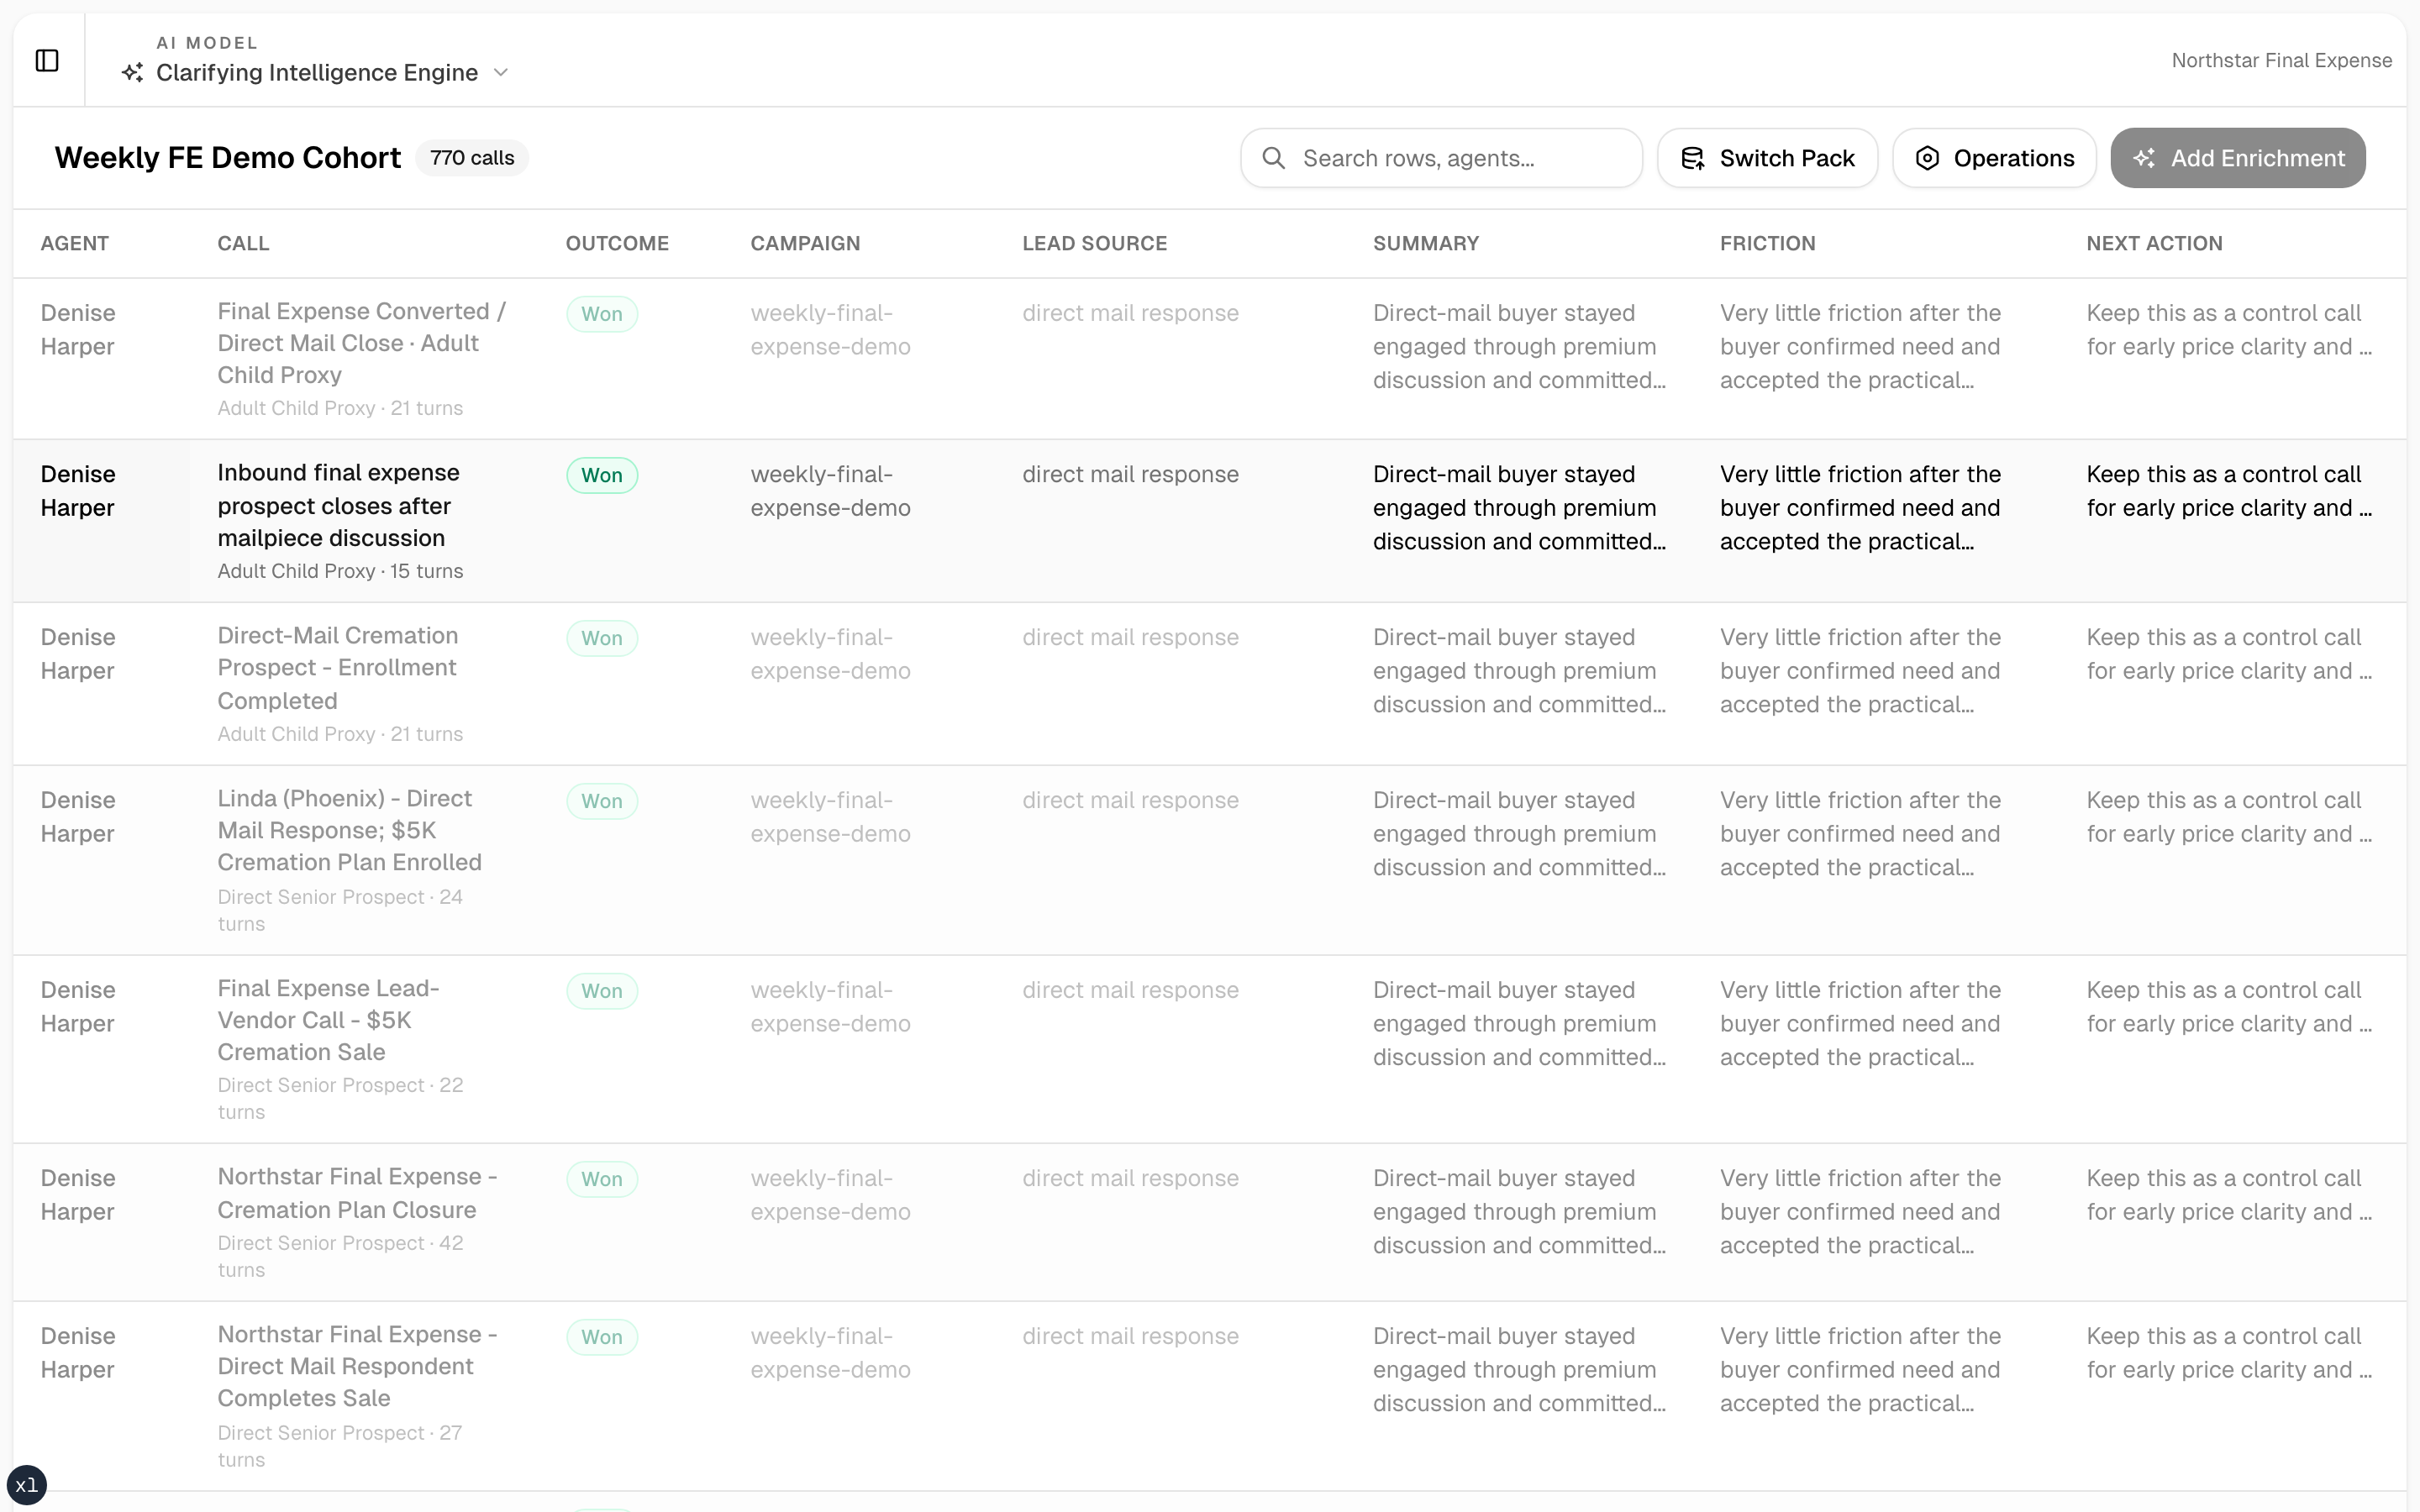This screenshot has height=1512, width=2420.
Task: Click the search magnifier icon
Action: (x=1274, y=158)
